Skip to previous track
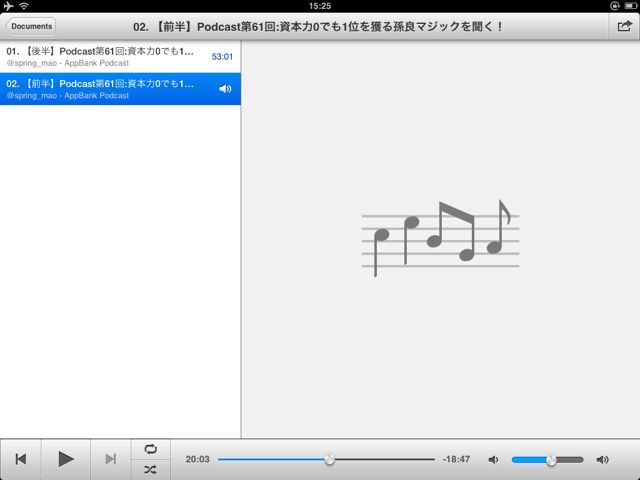Image resolution: width=640 pixels, height=480 pixels. [21, 459]
